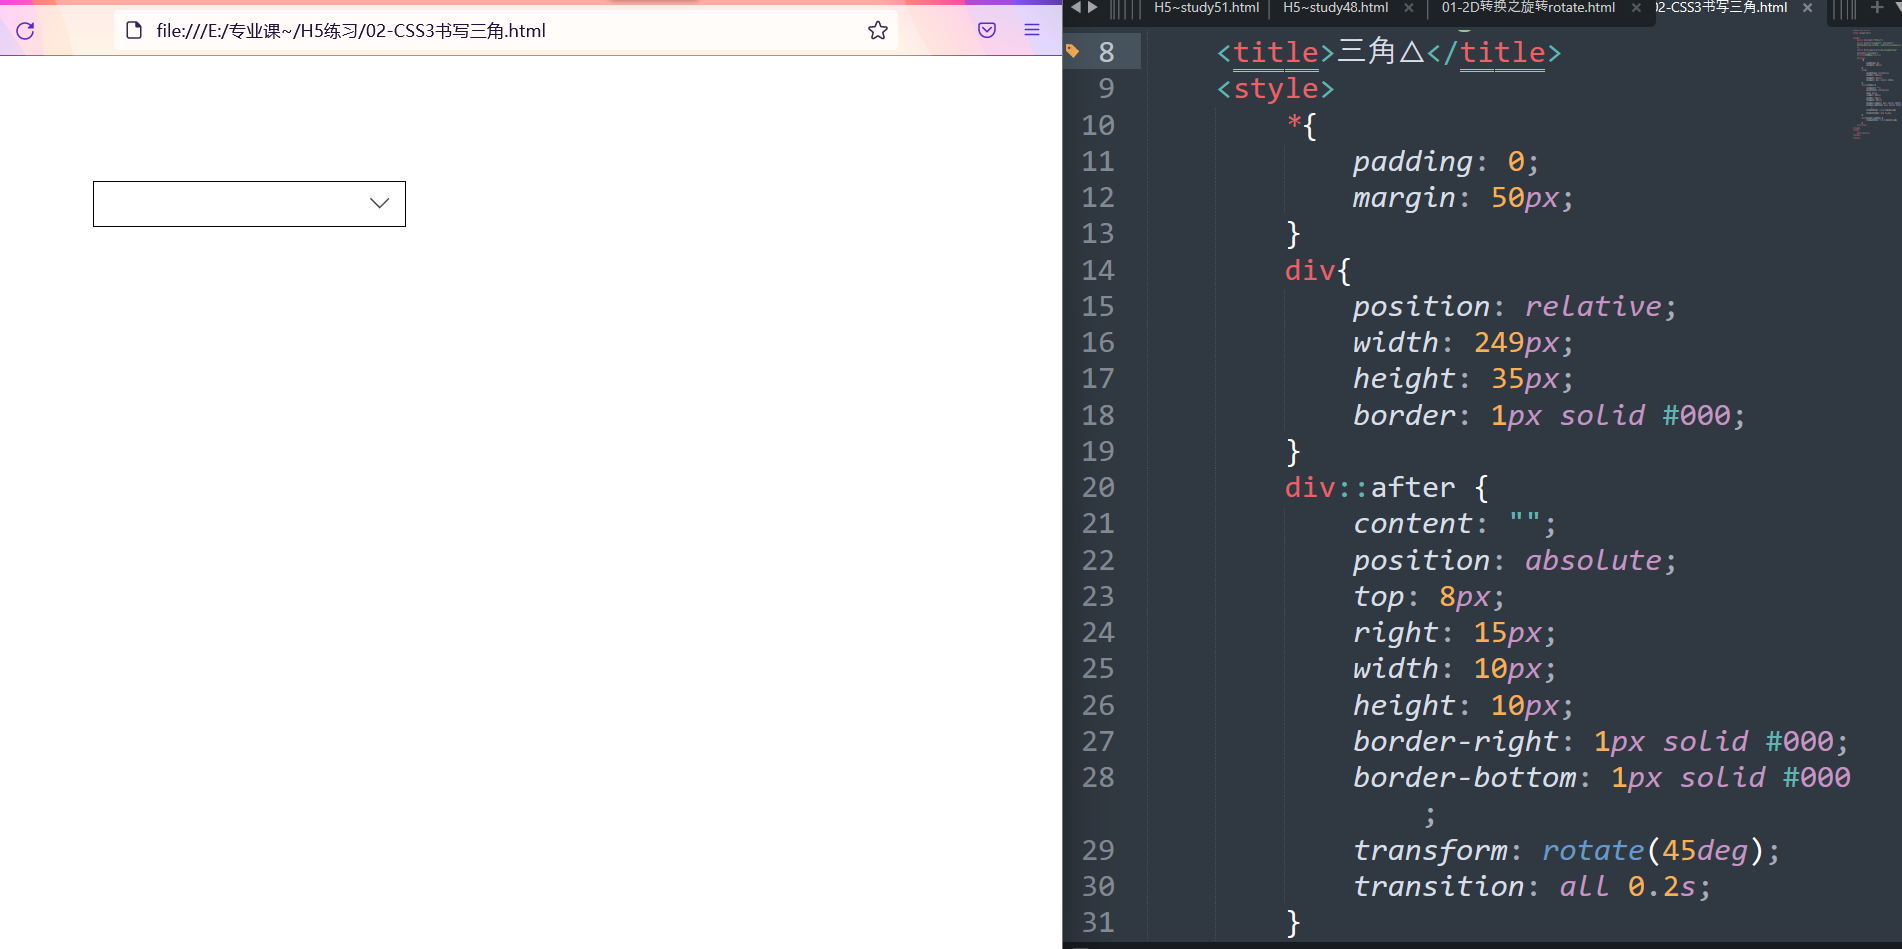
Task: Reload the page in the browser
Action: pyautogui.click(x=25, y=31)
